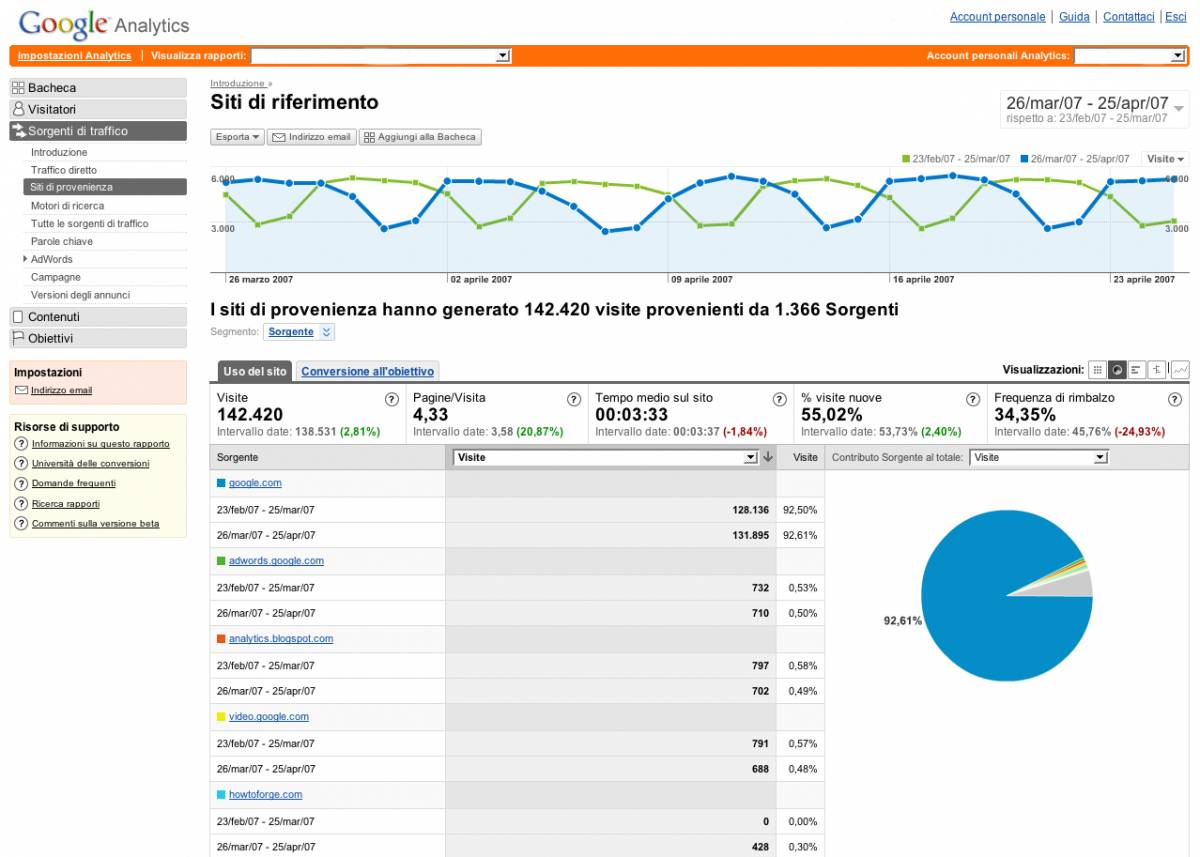Open Traffico diretto in the sidebar
The width and height of the screenshot is (1200, 857).
[x=64, y=170]
